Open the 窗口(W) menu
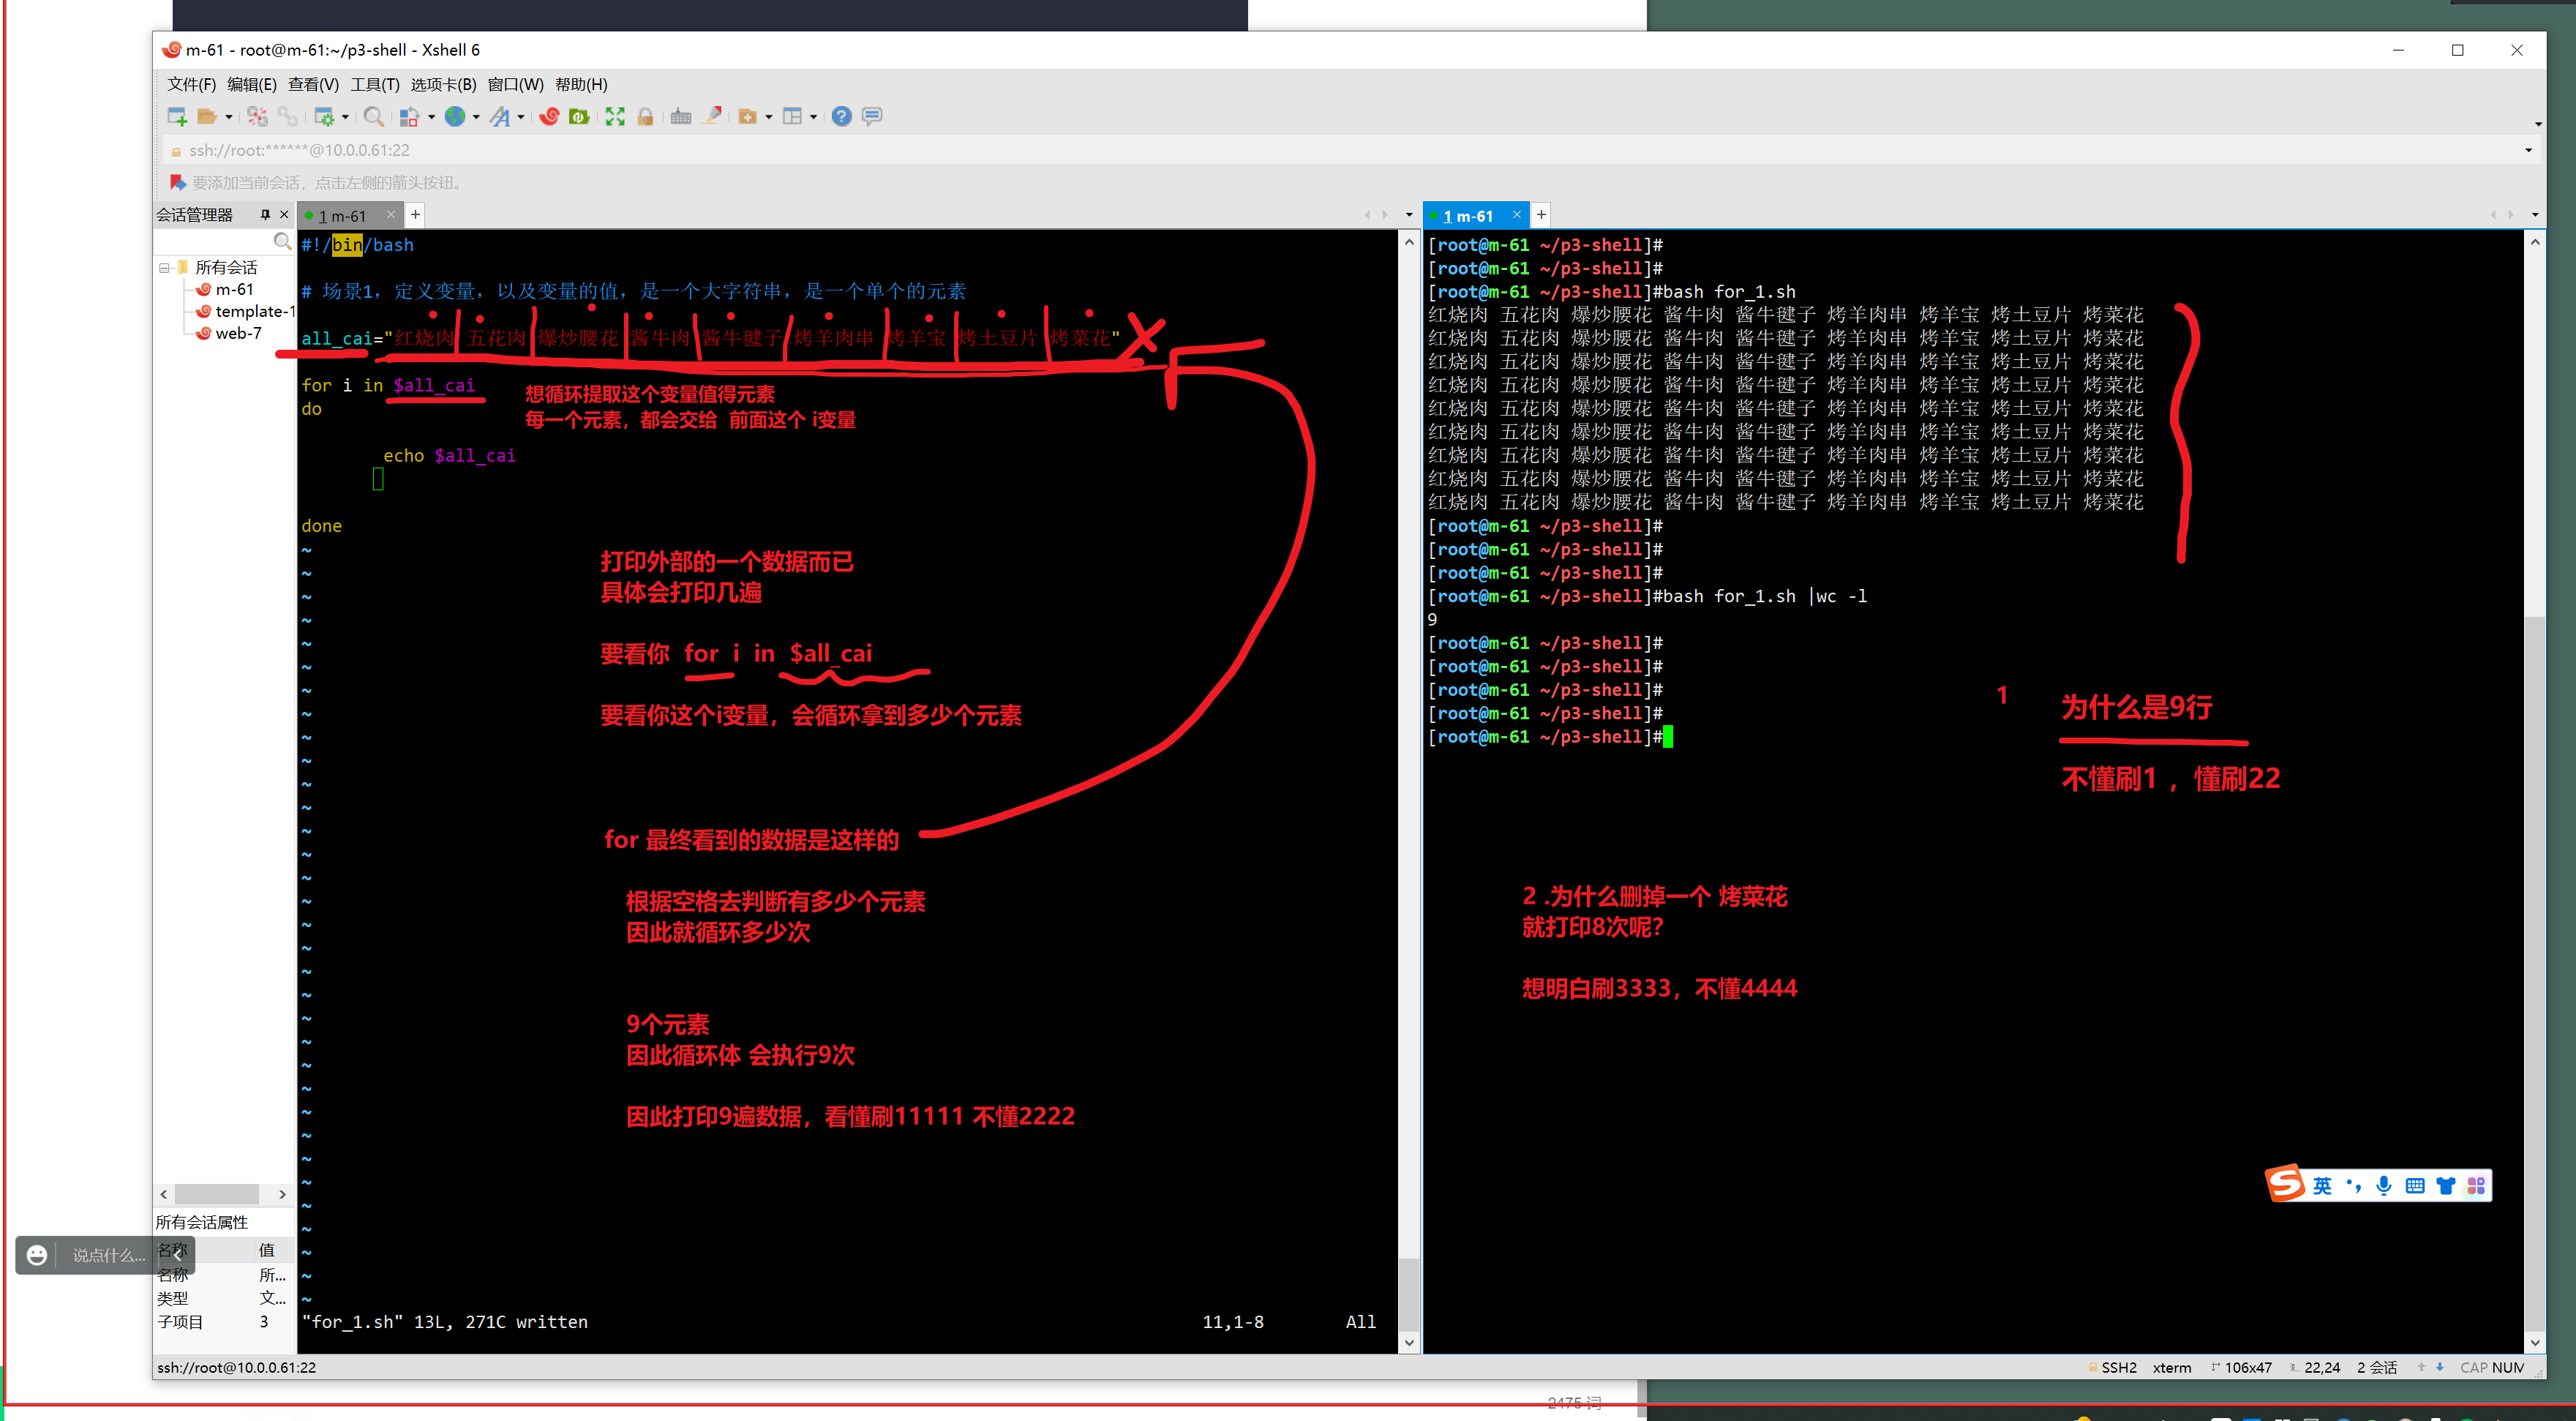Image resolution: width=2576 pixels, height=1421 pixels. point(515,85)
